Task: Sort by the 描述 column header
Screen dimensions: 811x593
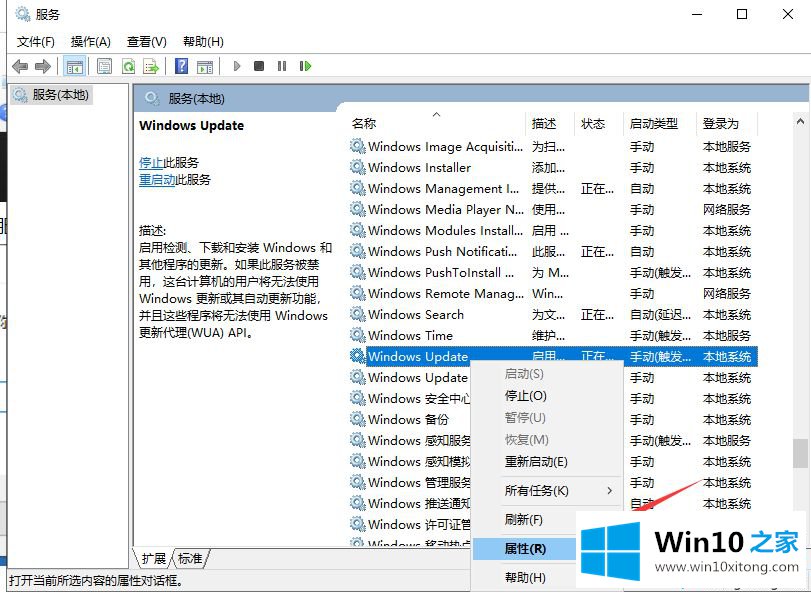Action: tap(550, 124)
